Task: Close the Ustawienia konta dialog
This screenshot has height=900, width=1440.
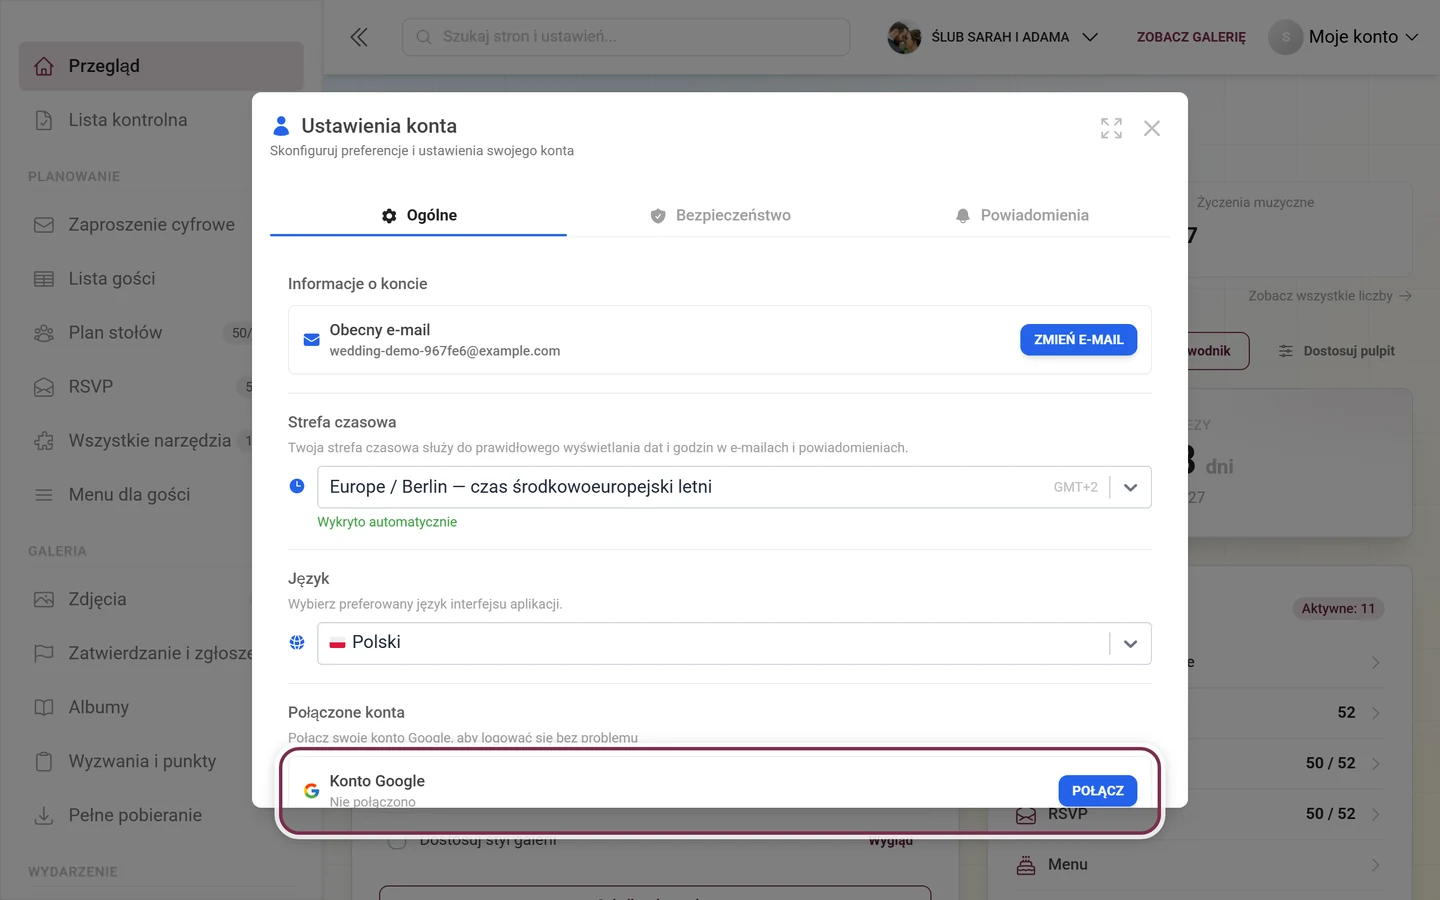Action: tap(1152, 128)
